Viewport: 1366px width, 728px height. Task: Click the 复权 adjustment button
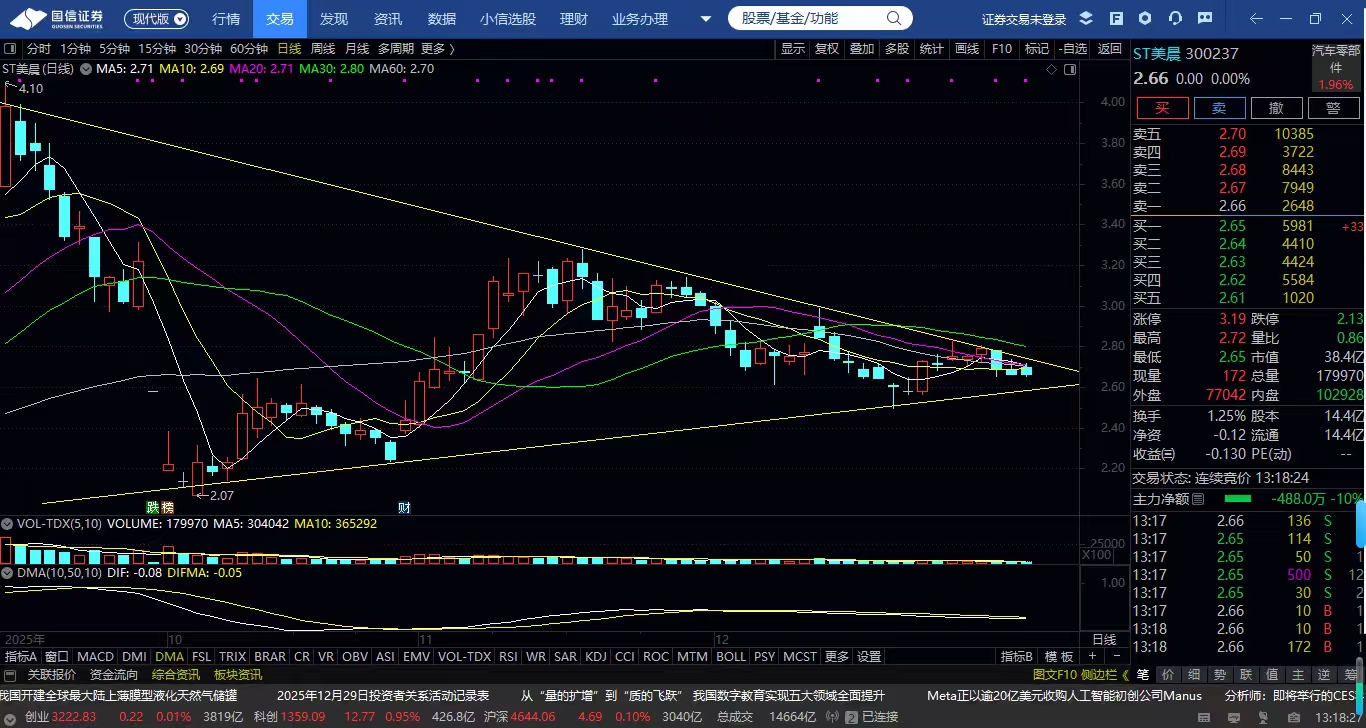(x=827, y=49)
